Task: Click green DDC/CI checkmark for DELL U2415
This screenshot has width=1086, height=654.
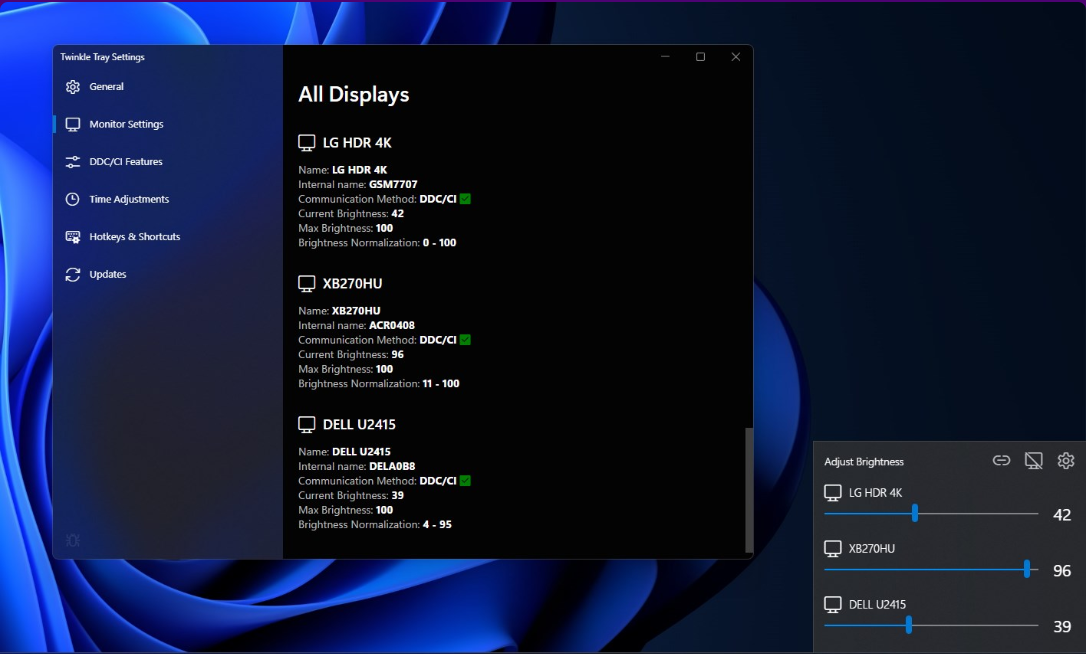Action: click(x=465, y=481)
